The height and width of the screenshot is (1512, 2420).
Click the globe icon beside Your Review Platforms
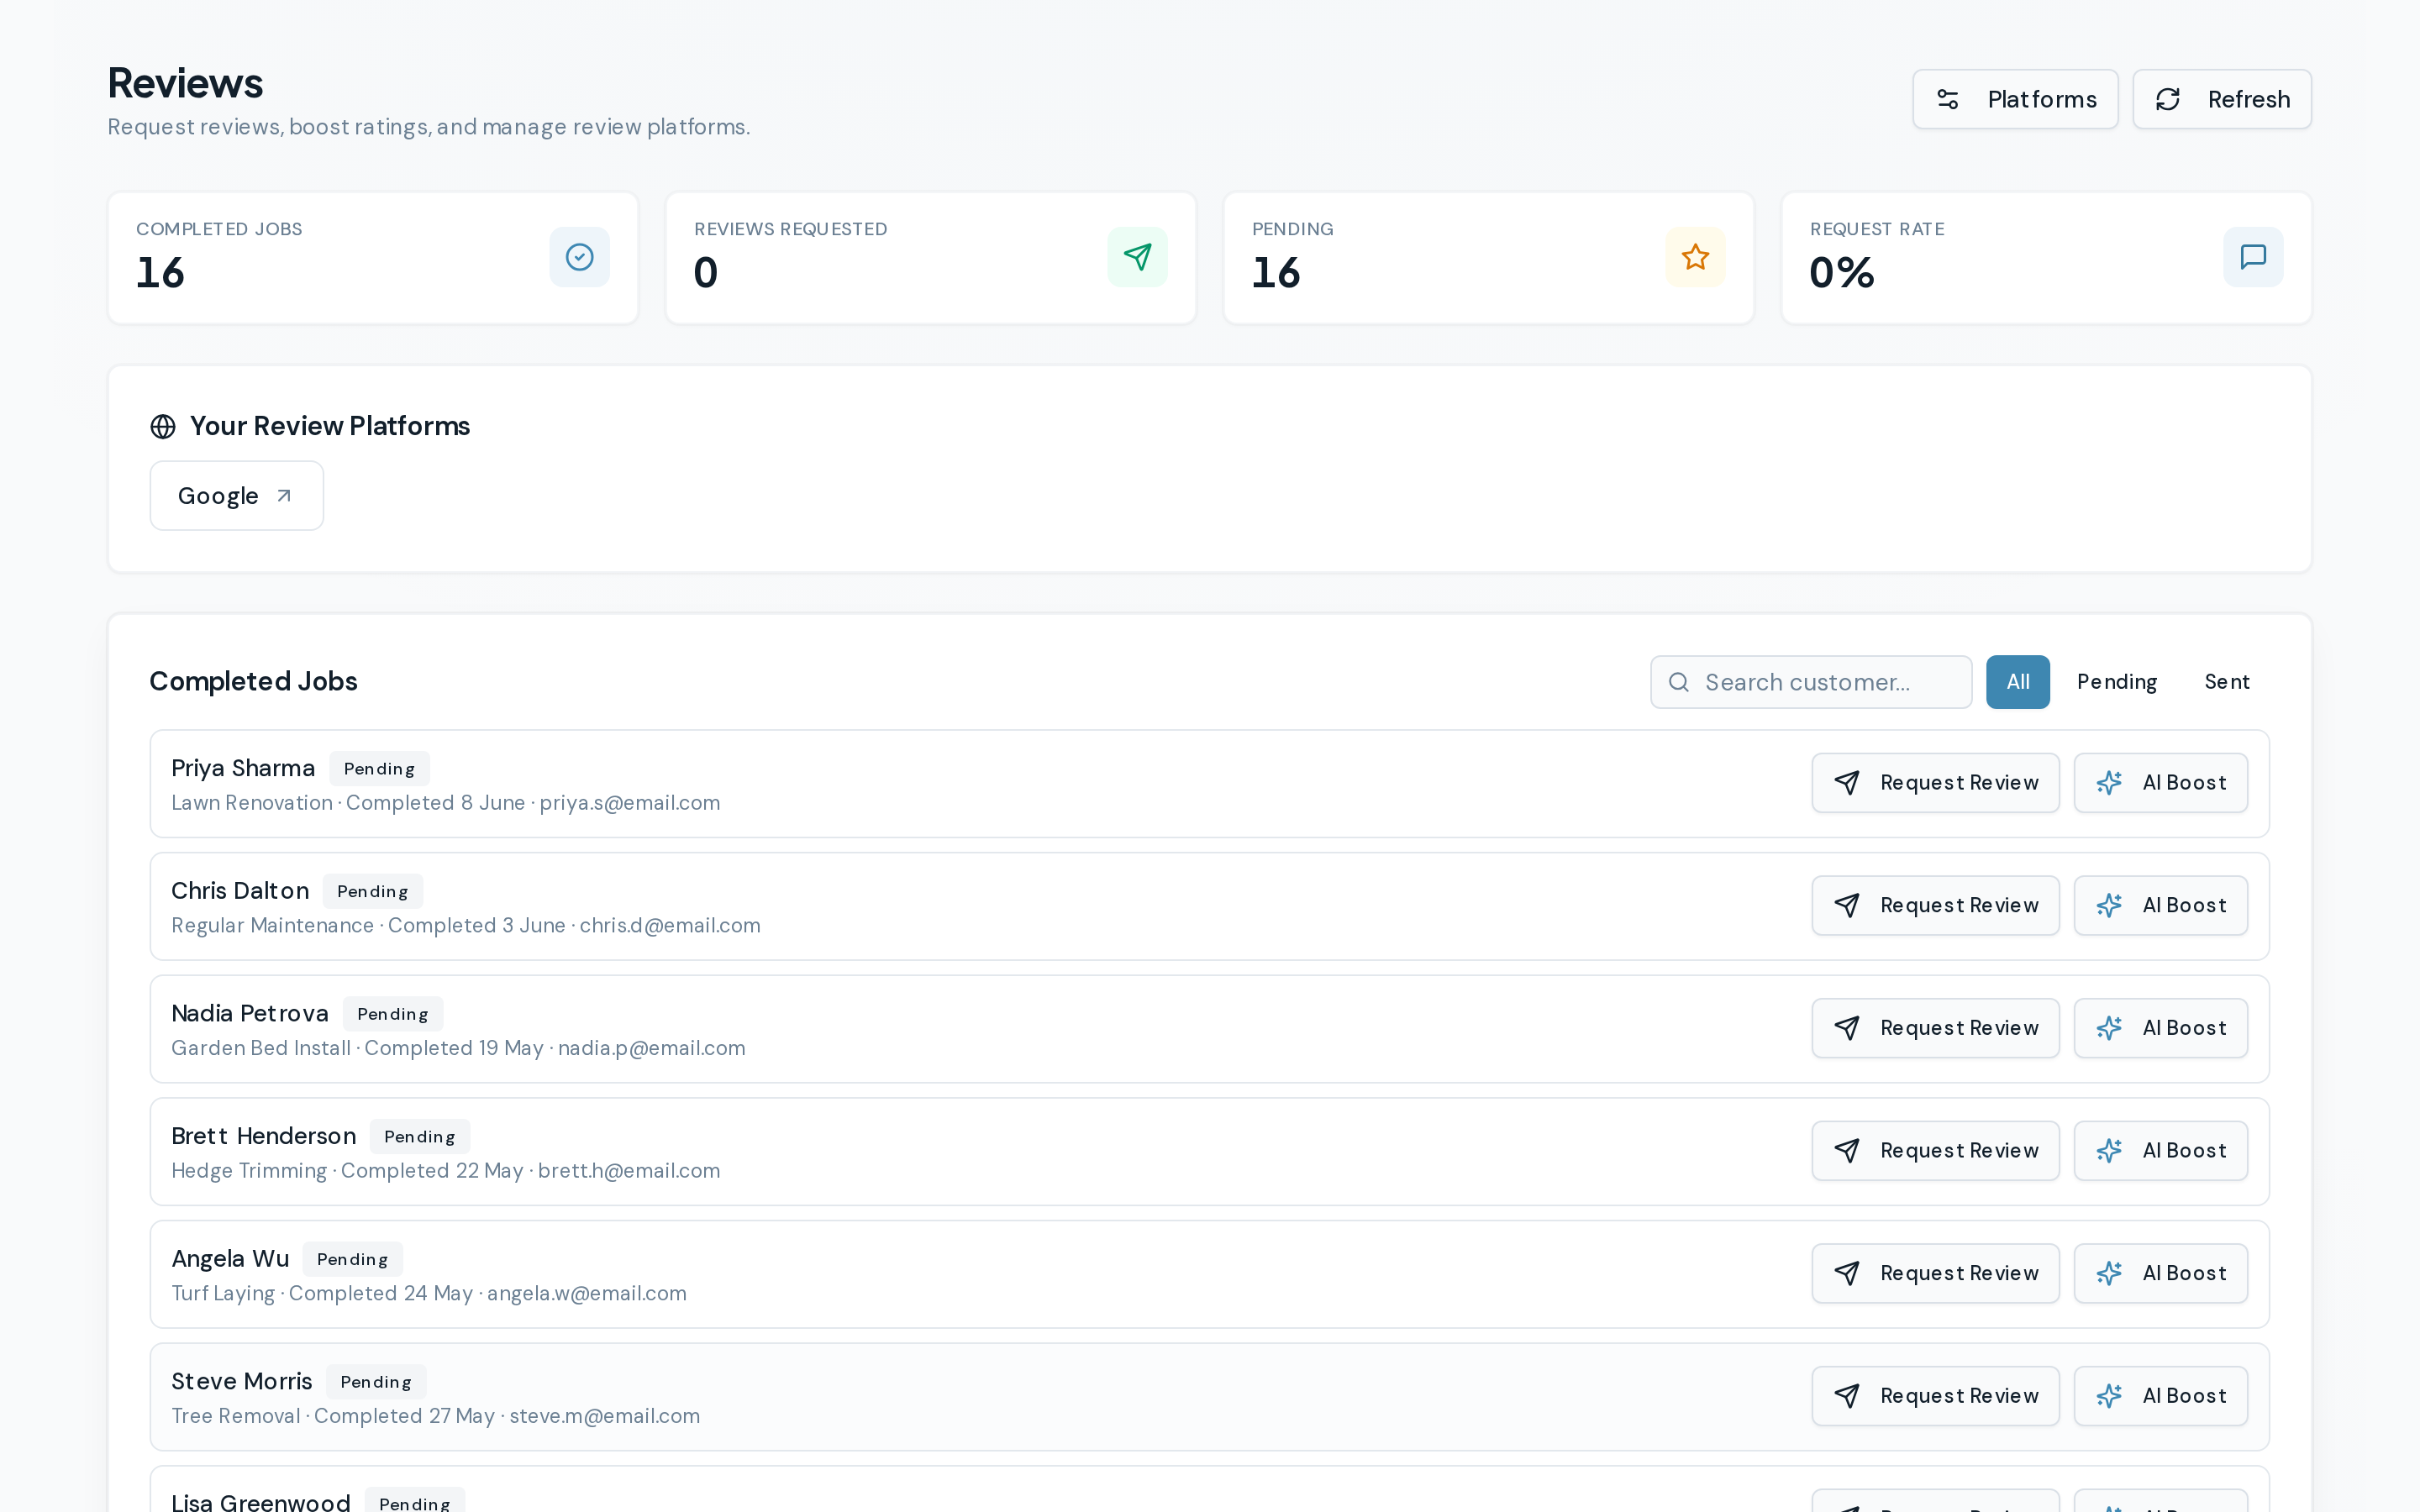pyautogui.click(x=163, y=427)
